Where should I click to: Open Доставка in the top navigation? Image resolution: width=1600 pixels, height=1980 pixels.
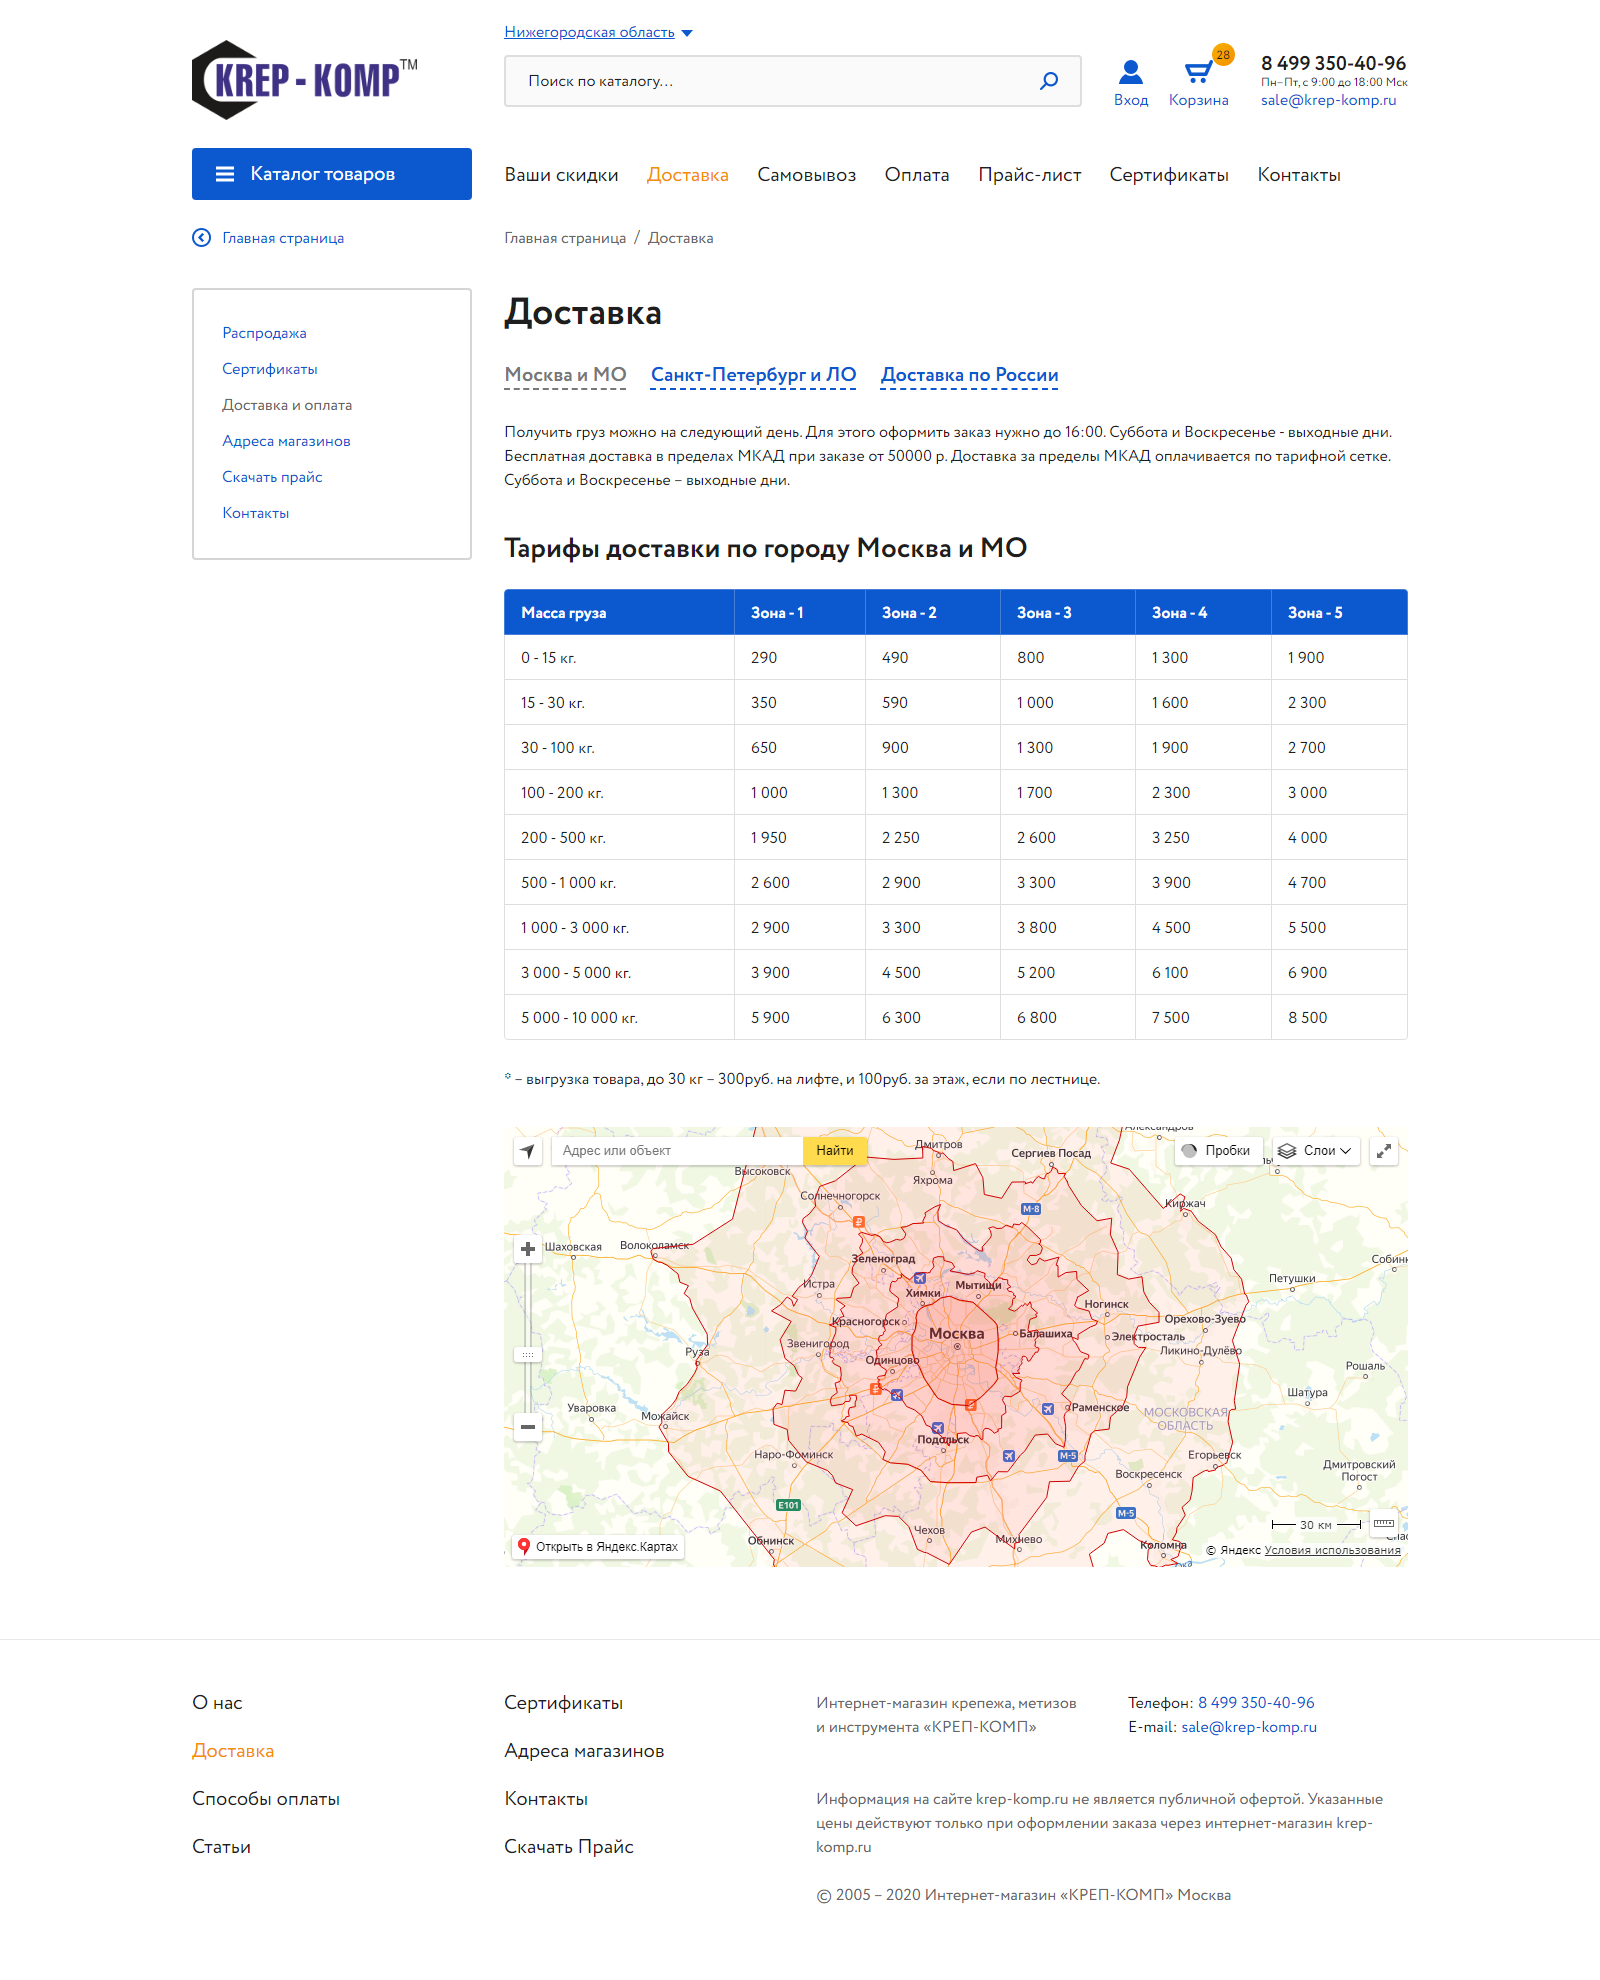(x=688, y=175)
